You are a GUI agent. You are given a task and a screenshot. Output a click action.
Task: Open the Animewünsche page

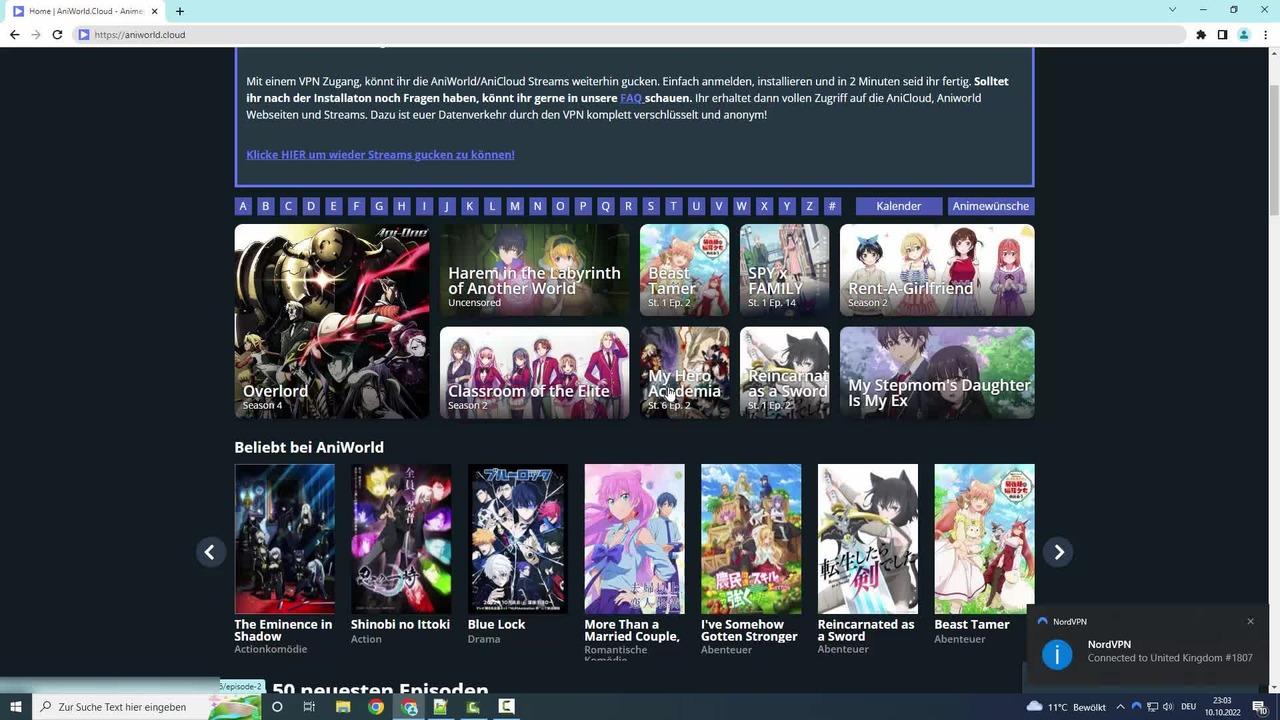991,206
